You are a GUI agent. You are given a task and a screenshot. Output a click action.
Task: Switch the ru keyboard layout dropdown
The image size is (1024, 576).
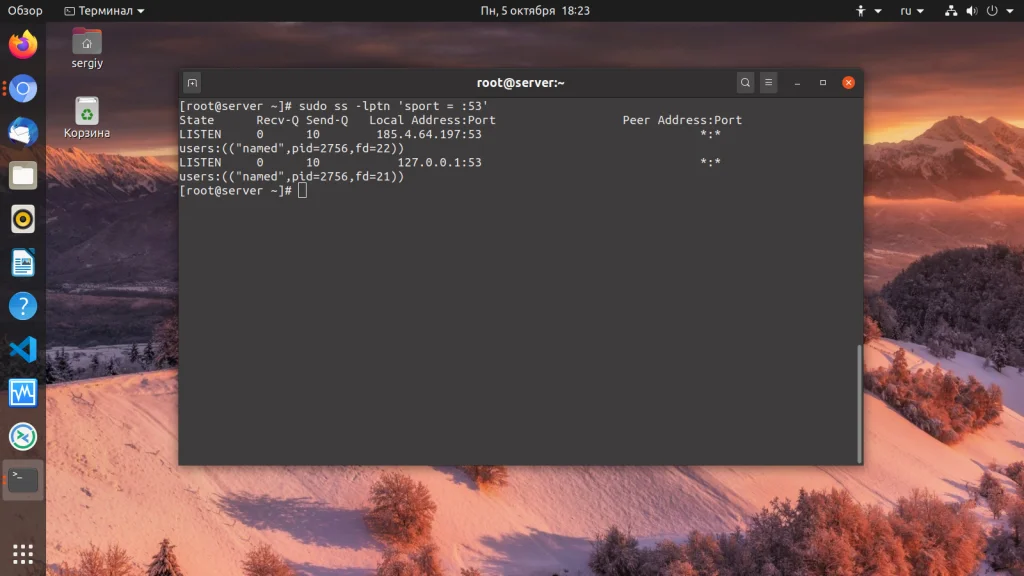point(912,10)
